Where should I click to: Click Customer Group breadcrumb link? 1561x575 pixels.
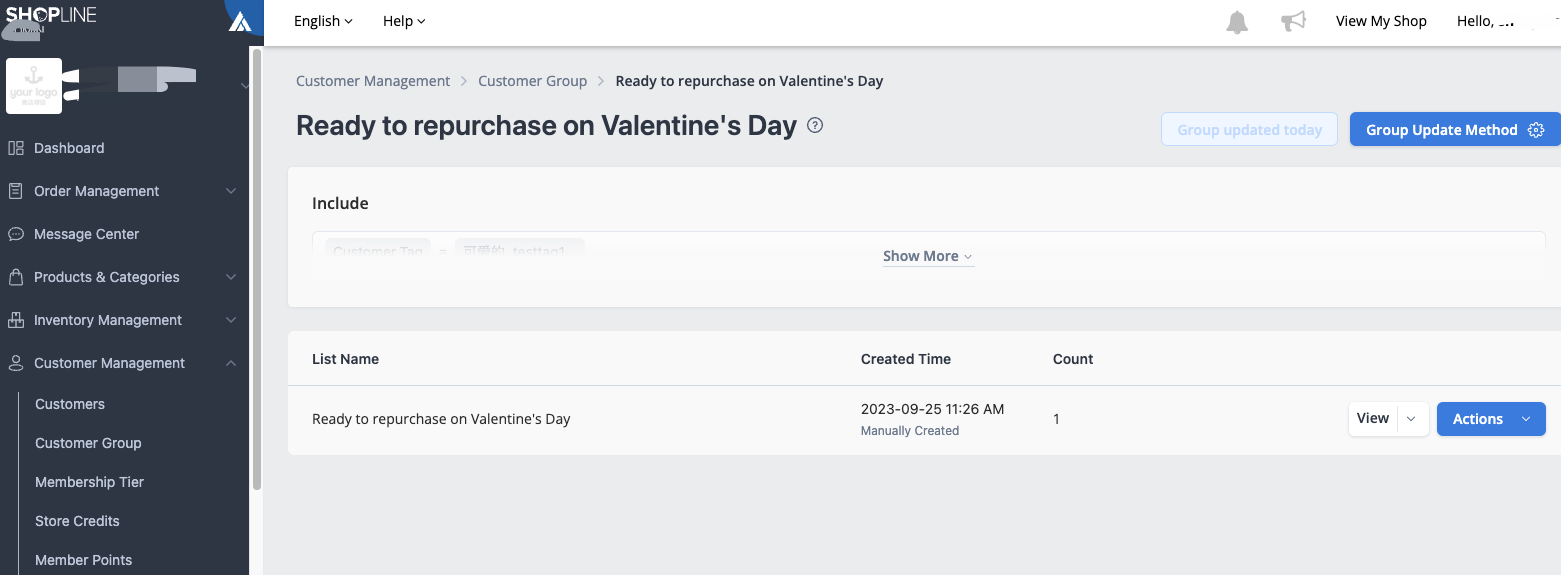(x=532, y=81)
